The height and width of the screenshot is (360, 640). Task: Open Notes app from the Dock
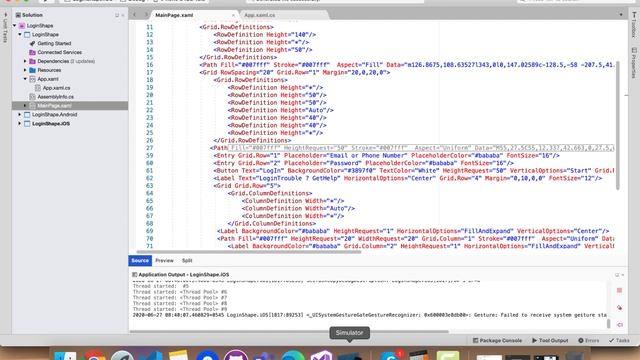(x=178, y=355)
